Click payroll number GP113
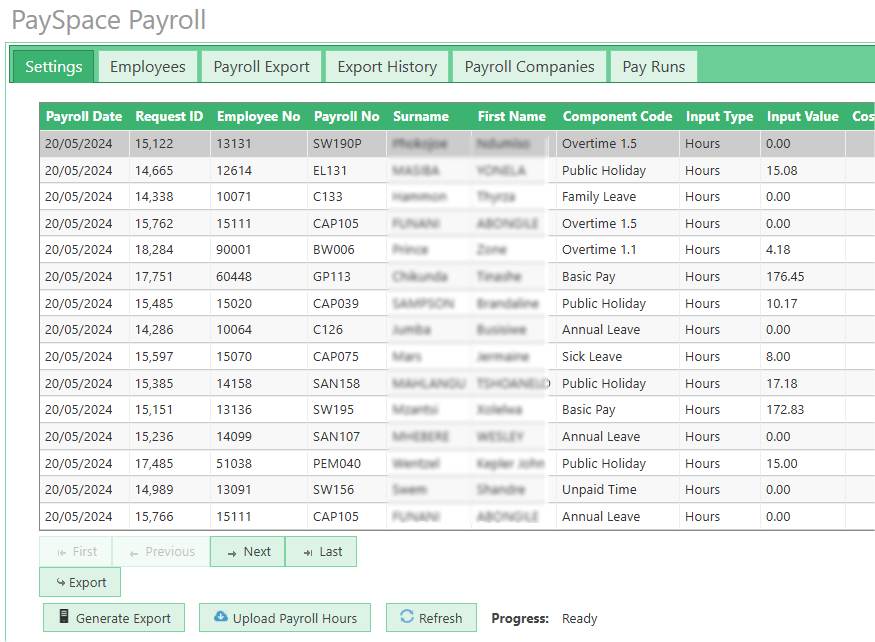The height and width of the screenshot is (642, 875). click(x=347, y=276)
